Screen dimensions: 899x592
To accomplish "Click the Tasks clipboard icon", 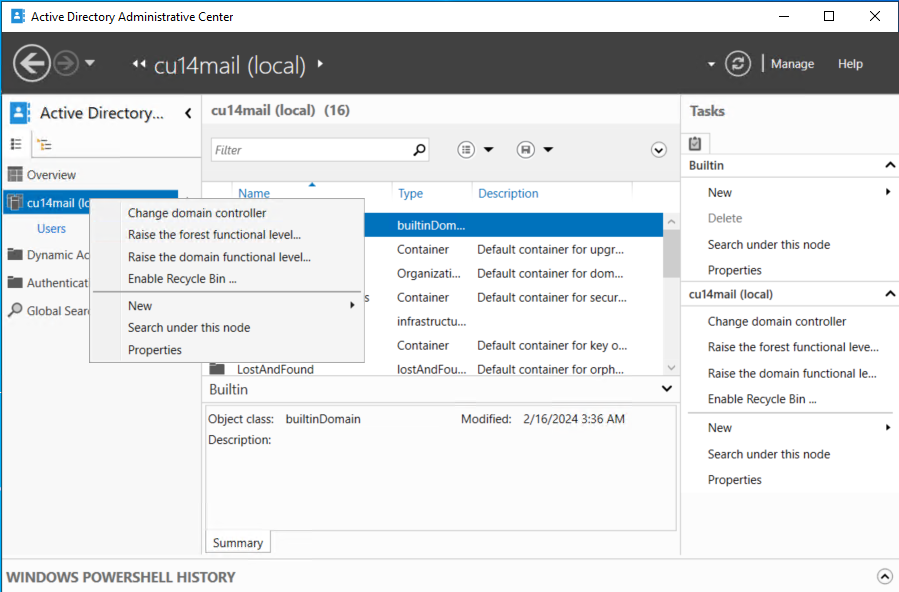I will [695, 143].
